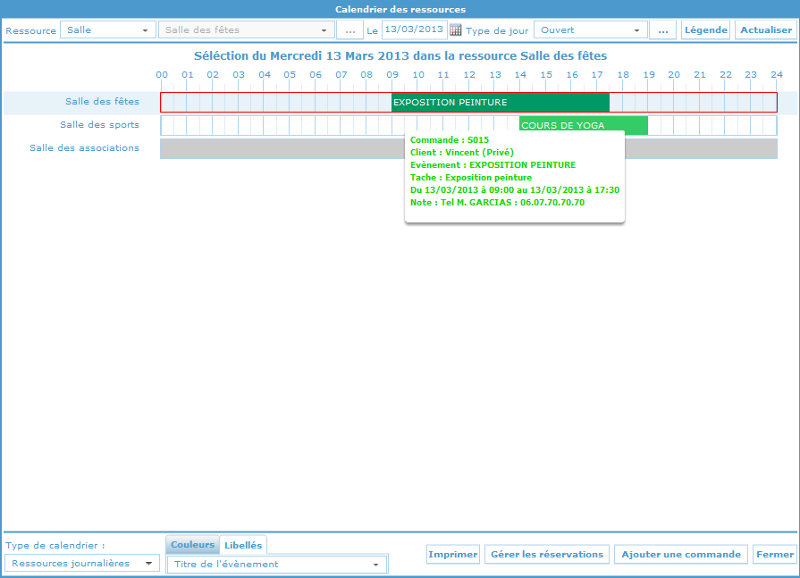Image resolution: width=800 pixels, height=578 pixels.
Task: Click the tooltip line Commande : S015
Action: (x=449, y=140)
